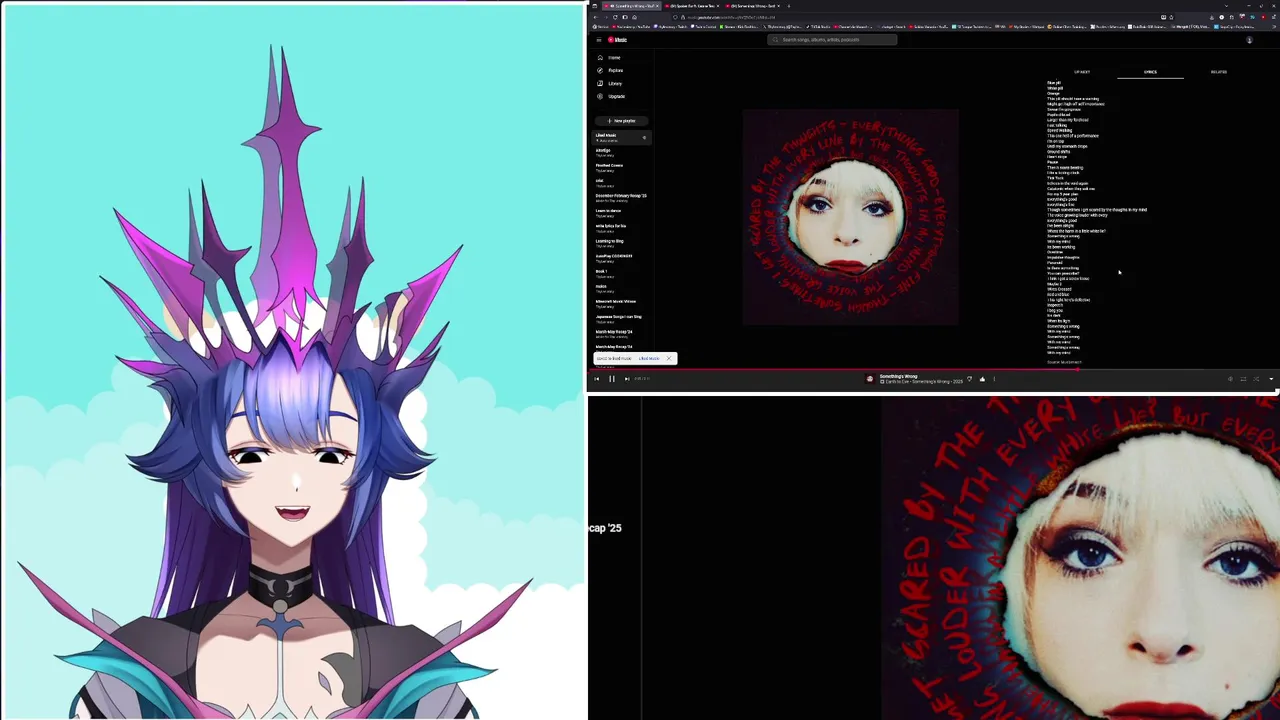Seek on the red song progress bar

934,369
